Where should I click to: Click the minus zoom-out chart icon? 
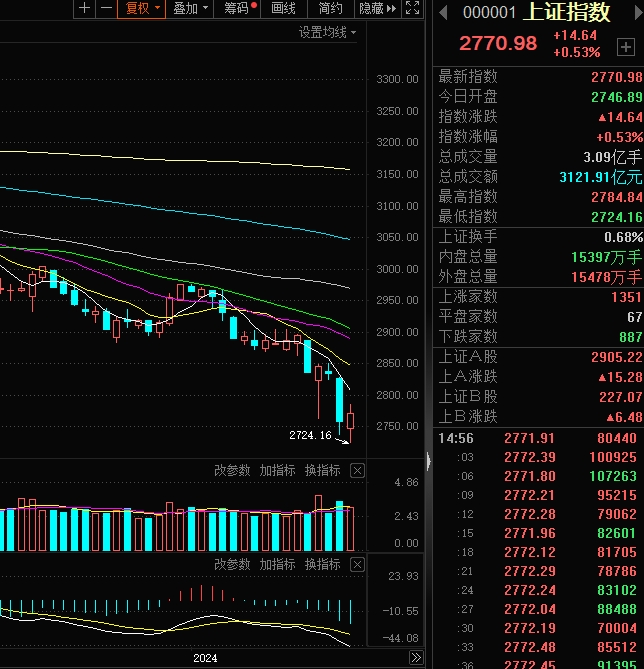106,8
